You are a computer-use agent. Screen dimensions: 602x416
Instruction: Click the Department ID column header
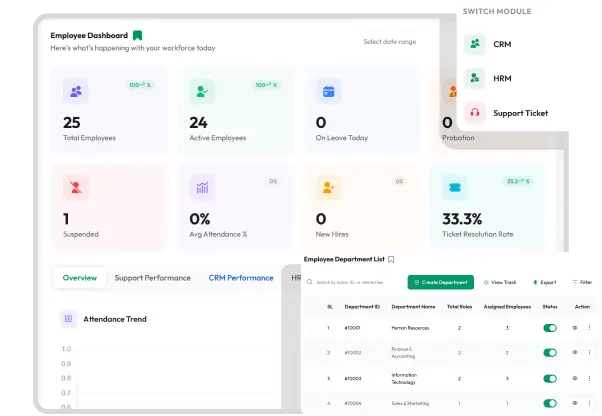pos(362,307)
